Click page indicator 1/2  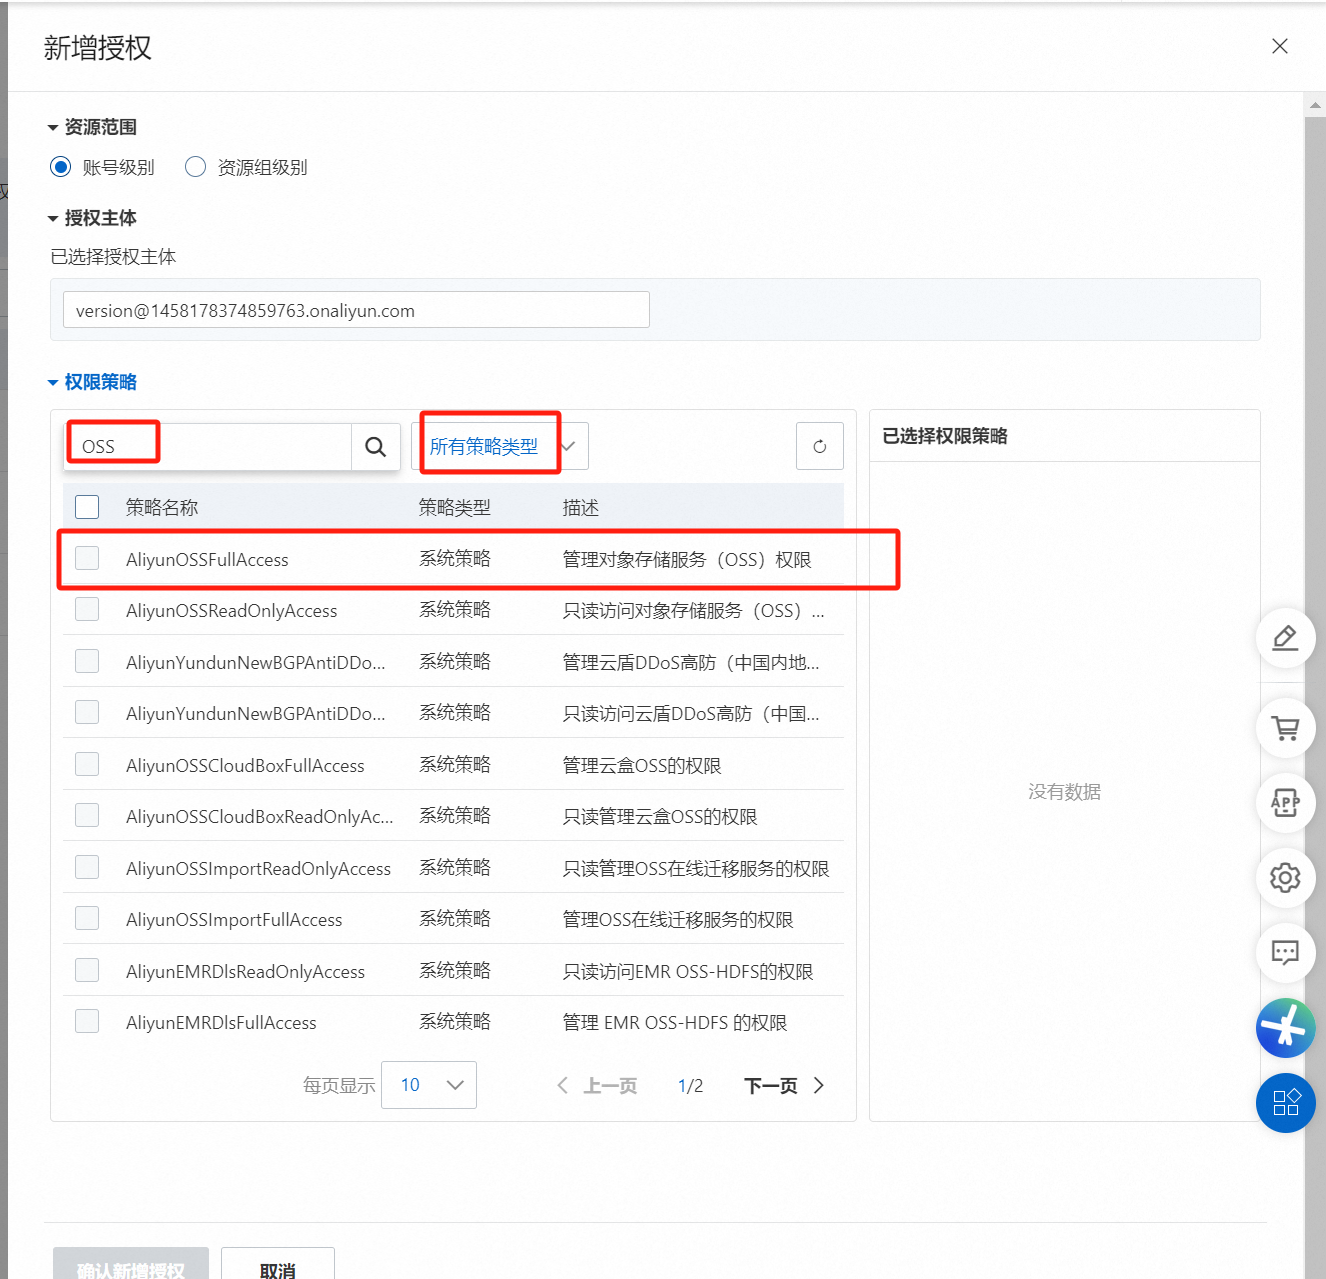pyautogui.click(x=690, y=1086)
